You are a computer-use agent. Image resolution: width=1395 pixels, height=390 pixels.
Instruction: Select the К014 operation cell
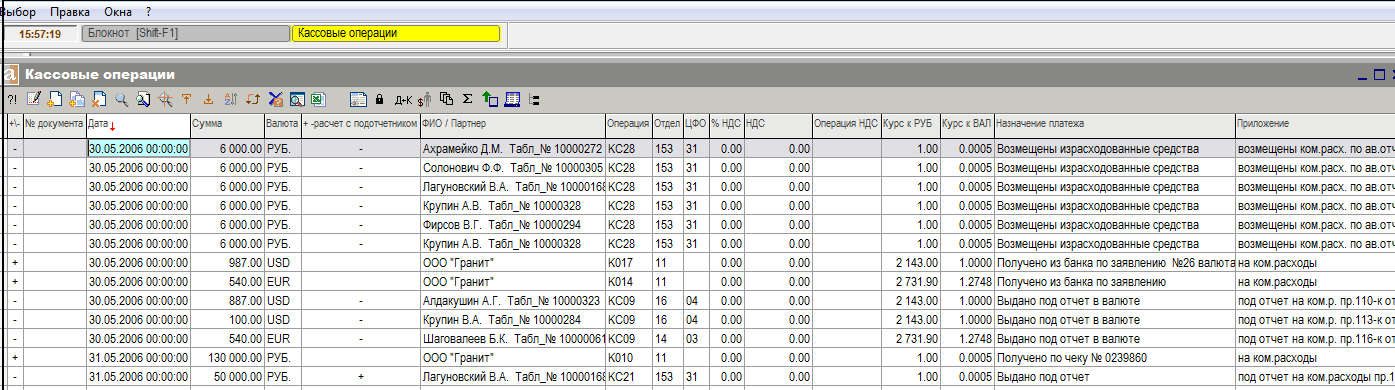click(628, 281)
